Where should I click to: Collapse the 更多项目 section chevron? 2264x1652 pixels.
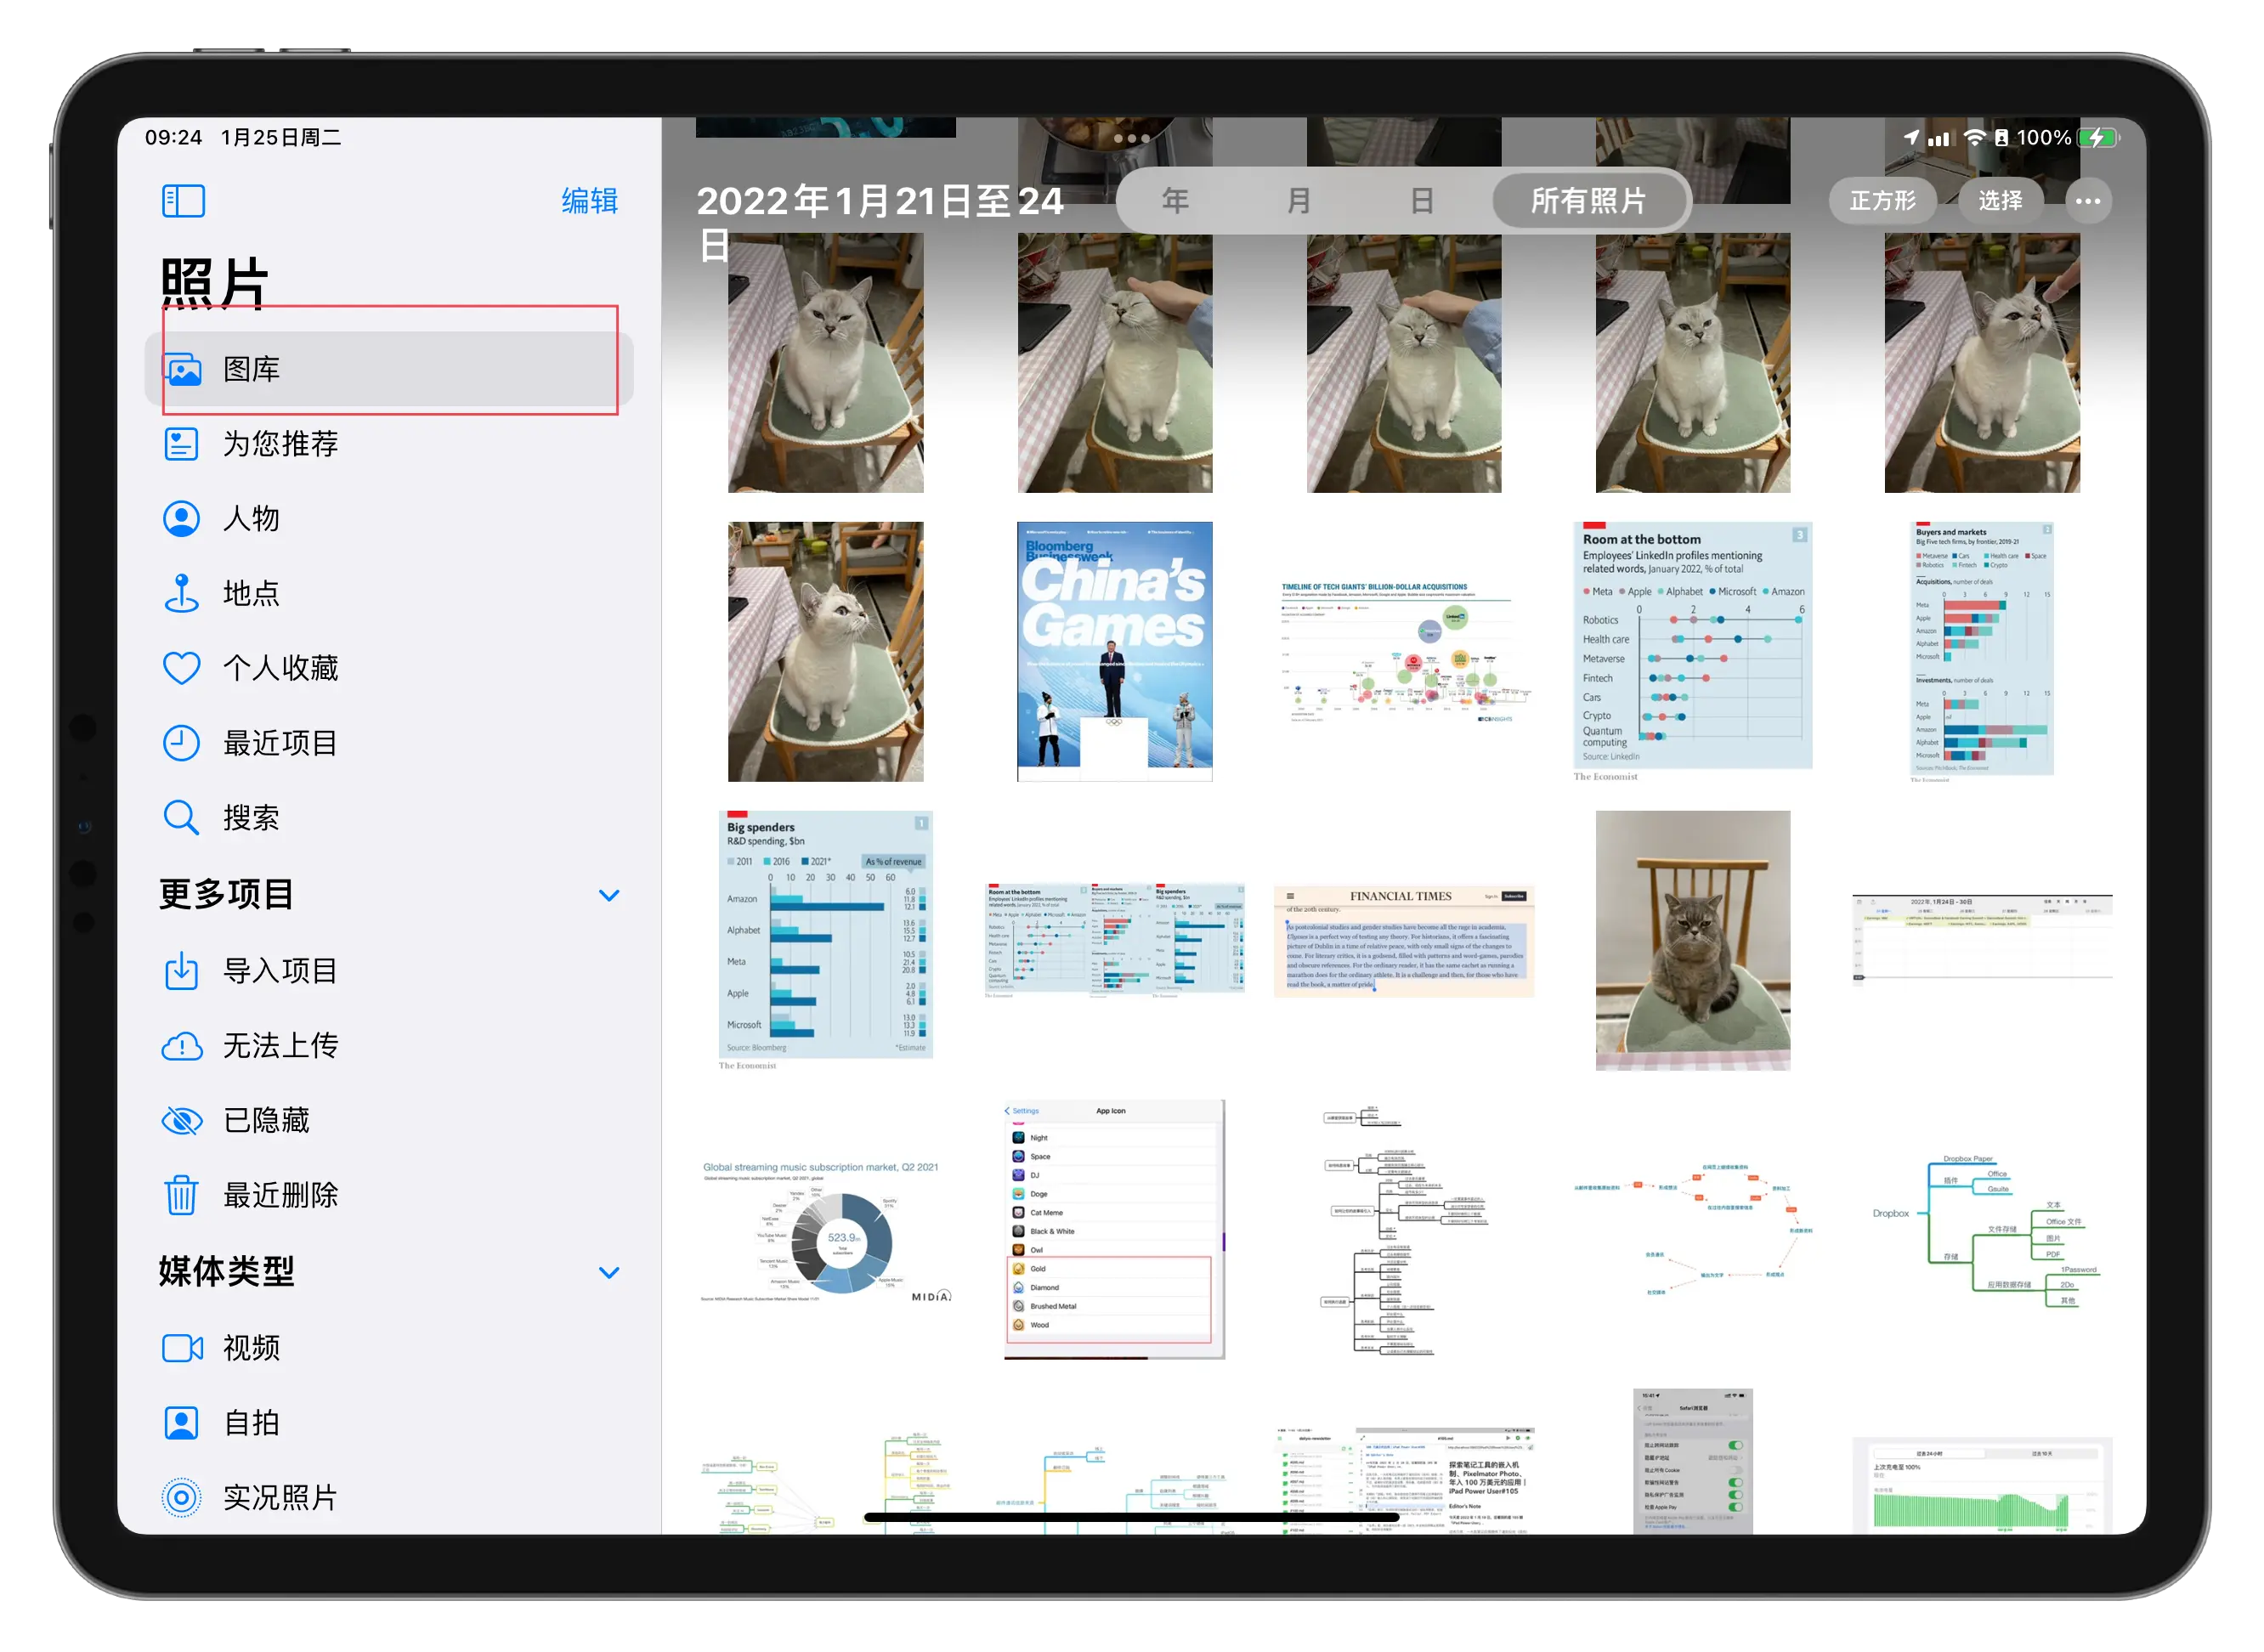click(x=609, y=895)
